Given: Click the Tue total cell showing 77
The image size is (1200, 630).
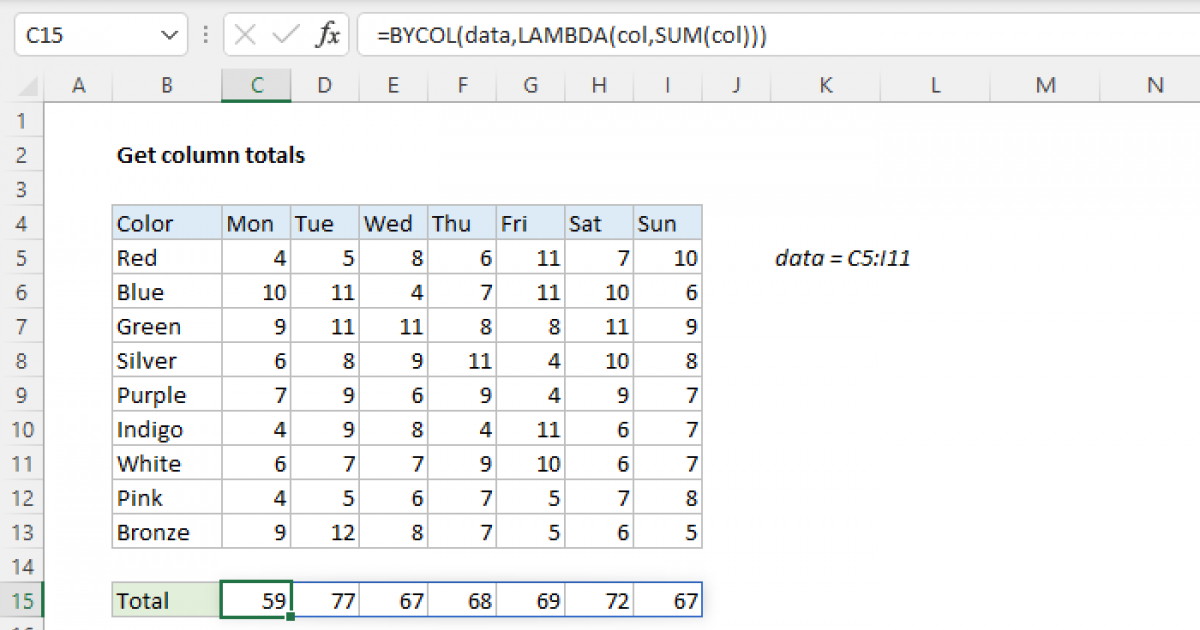Looking at the screenshot, I should pos(324,601).
